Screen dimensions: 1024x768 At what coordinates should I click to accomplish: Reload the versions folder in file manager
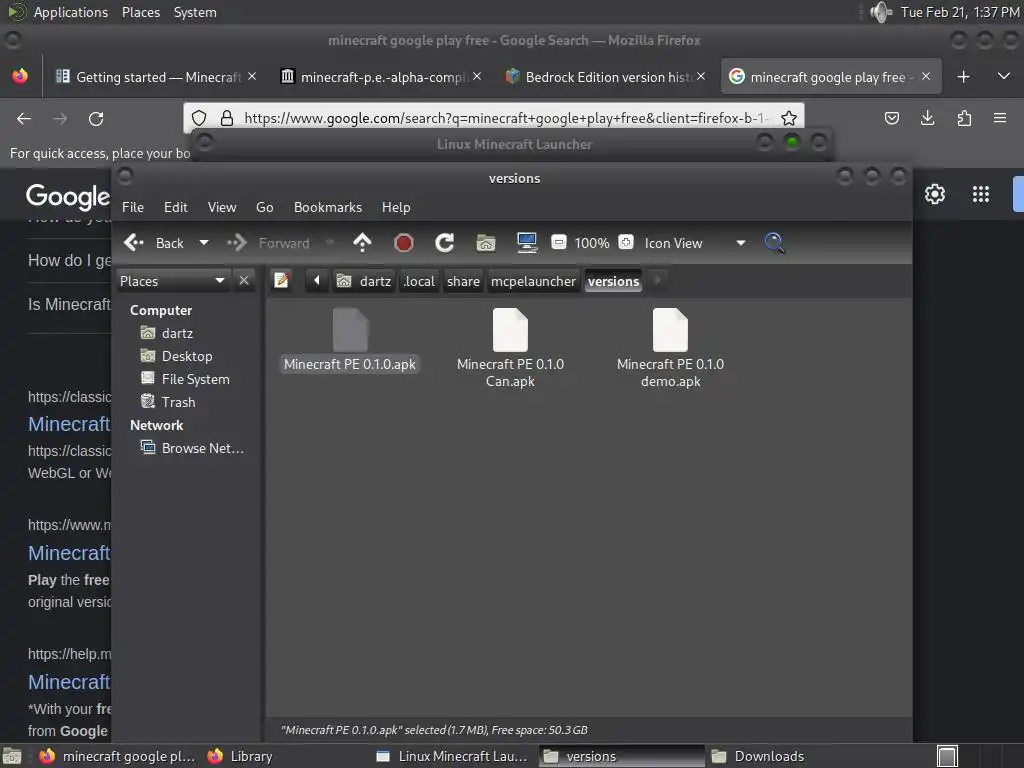tap(445, 243)
